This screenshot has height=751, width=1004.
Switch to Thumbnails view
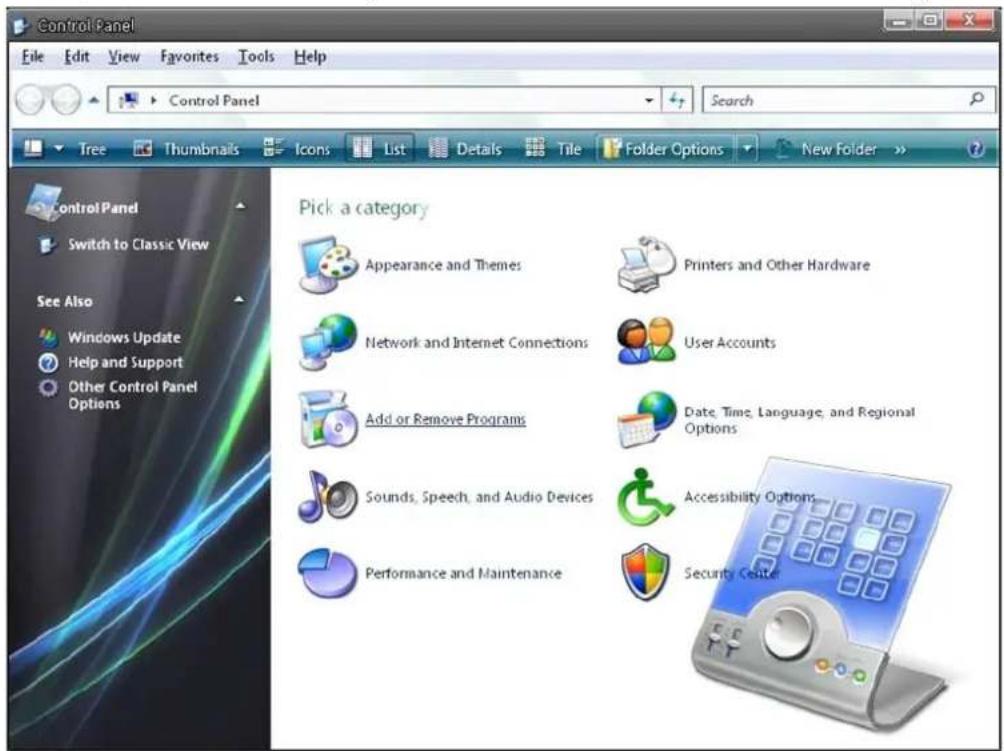[x=186, y=149]
